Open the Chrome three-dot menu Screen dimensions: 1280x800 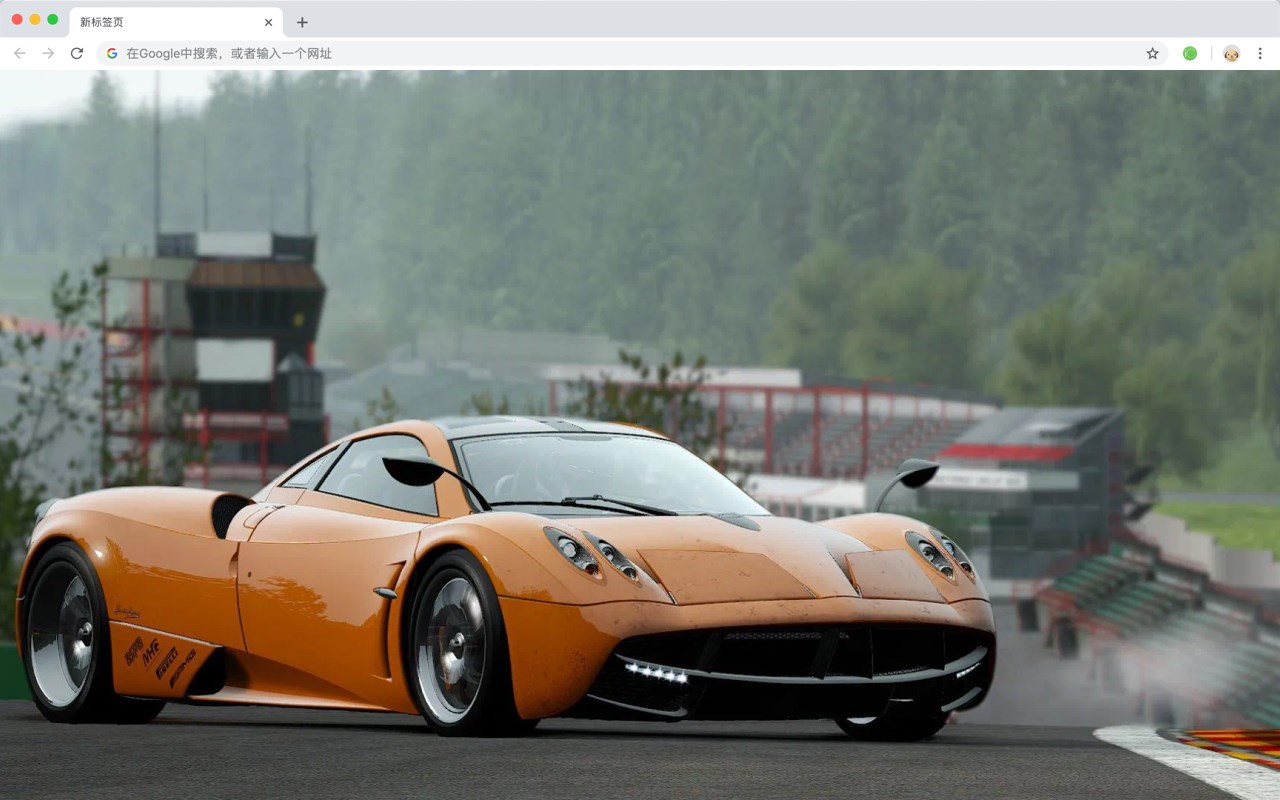pos(1260,53)
